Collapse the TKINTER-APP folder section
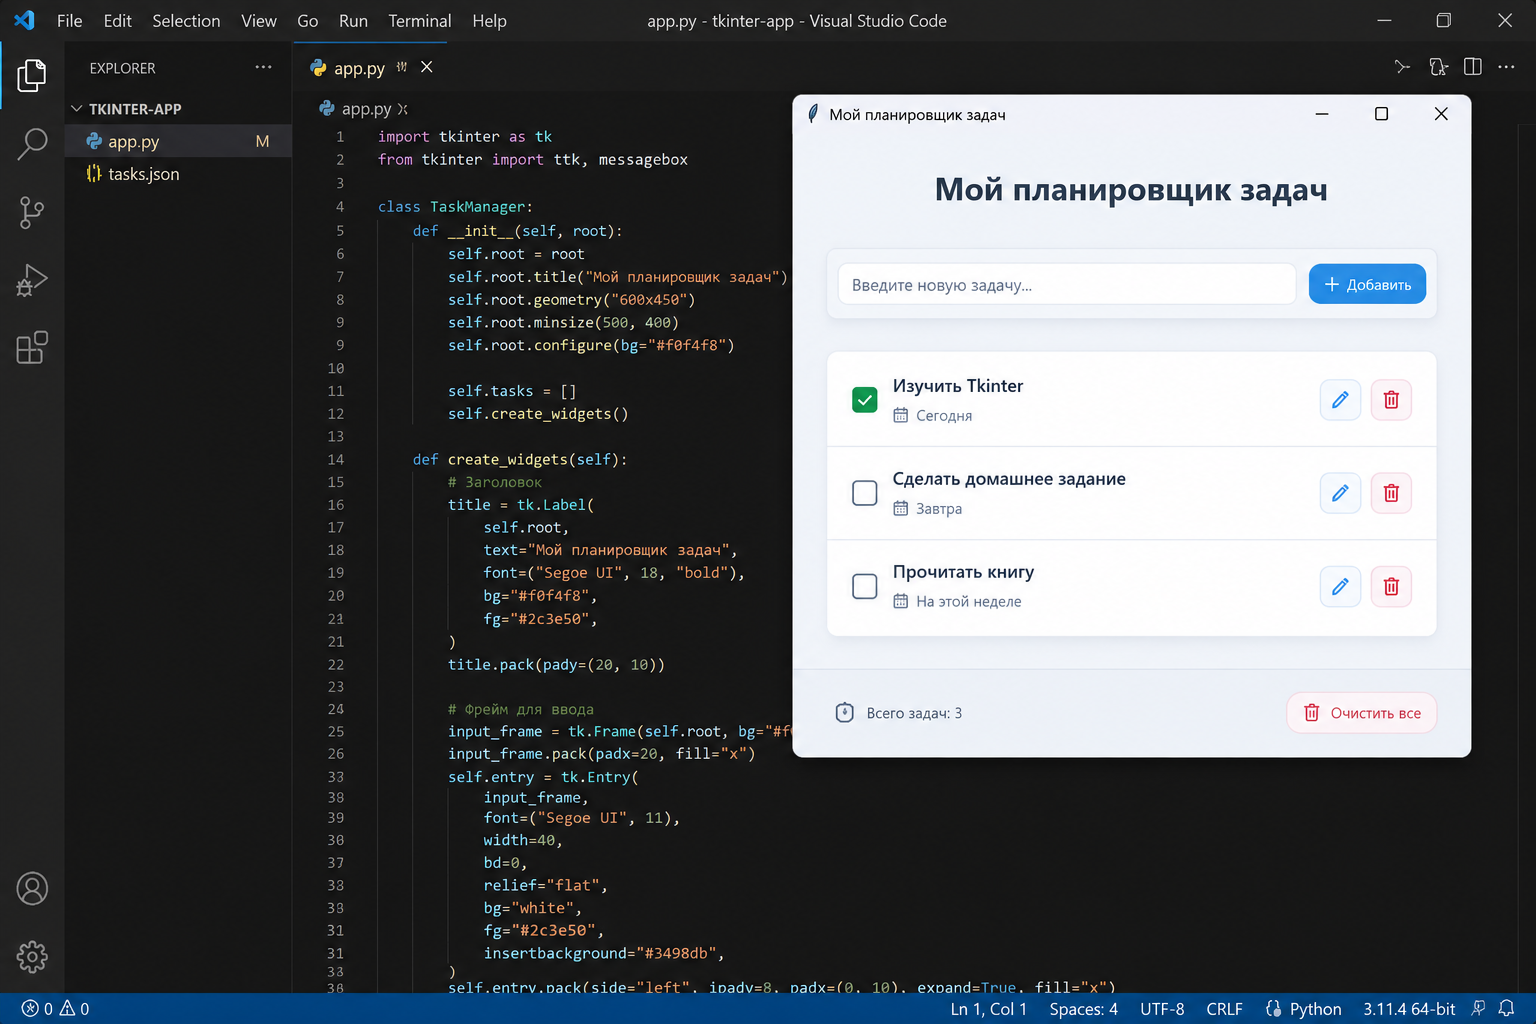The image size is (1536, 1024). pyautogui.click(x=135, y=109)
